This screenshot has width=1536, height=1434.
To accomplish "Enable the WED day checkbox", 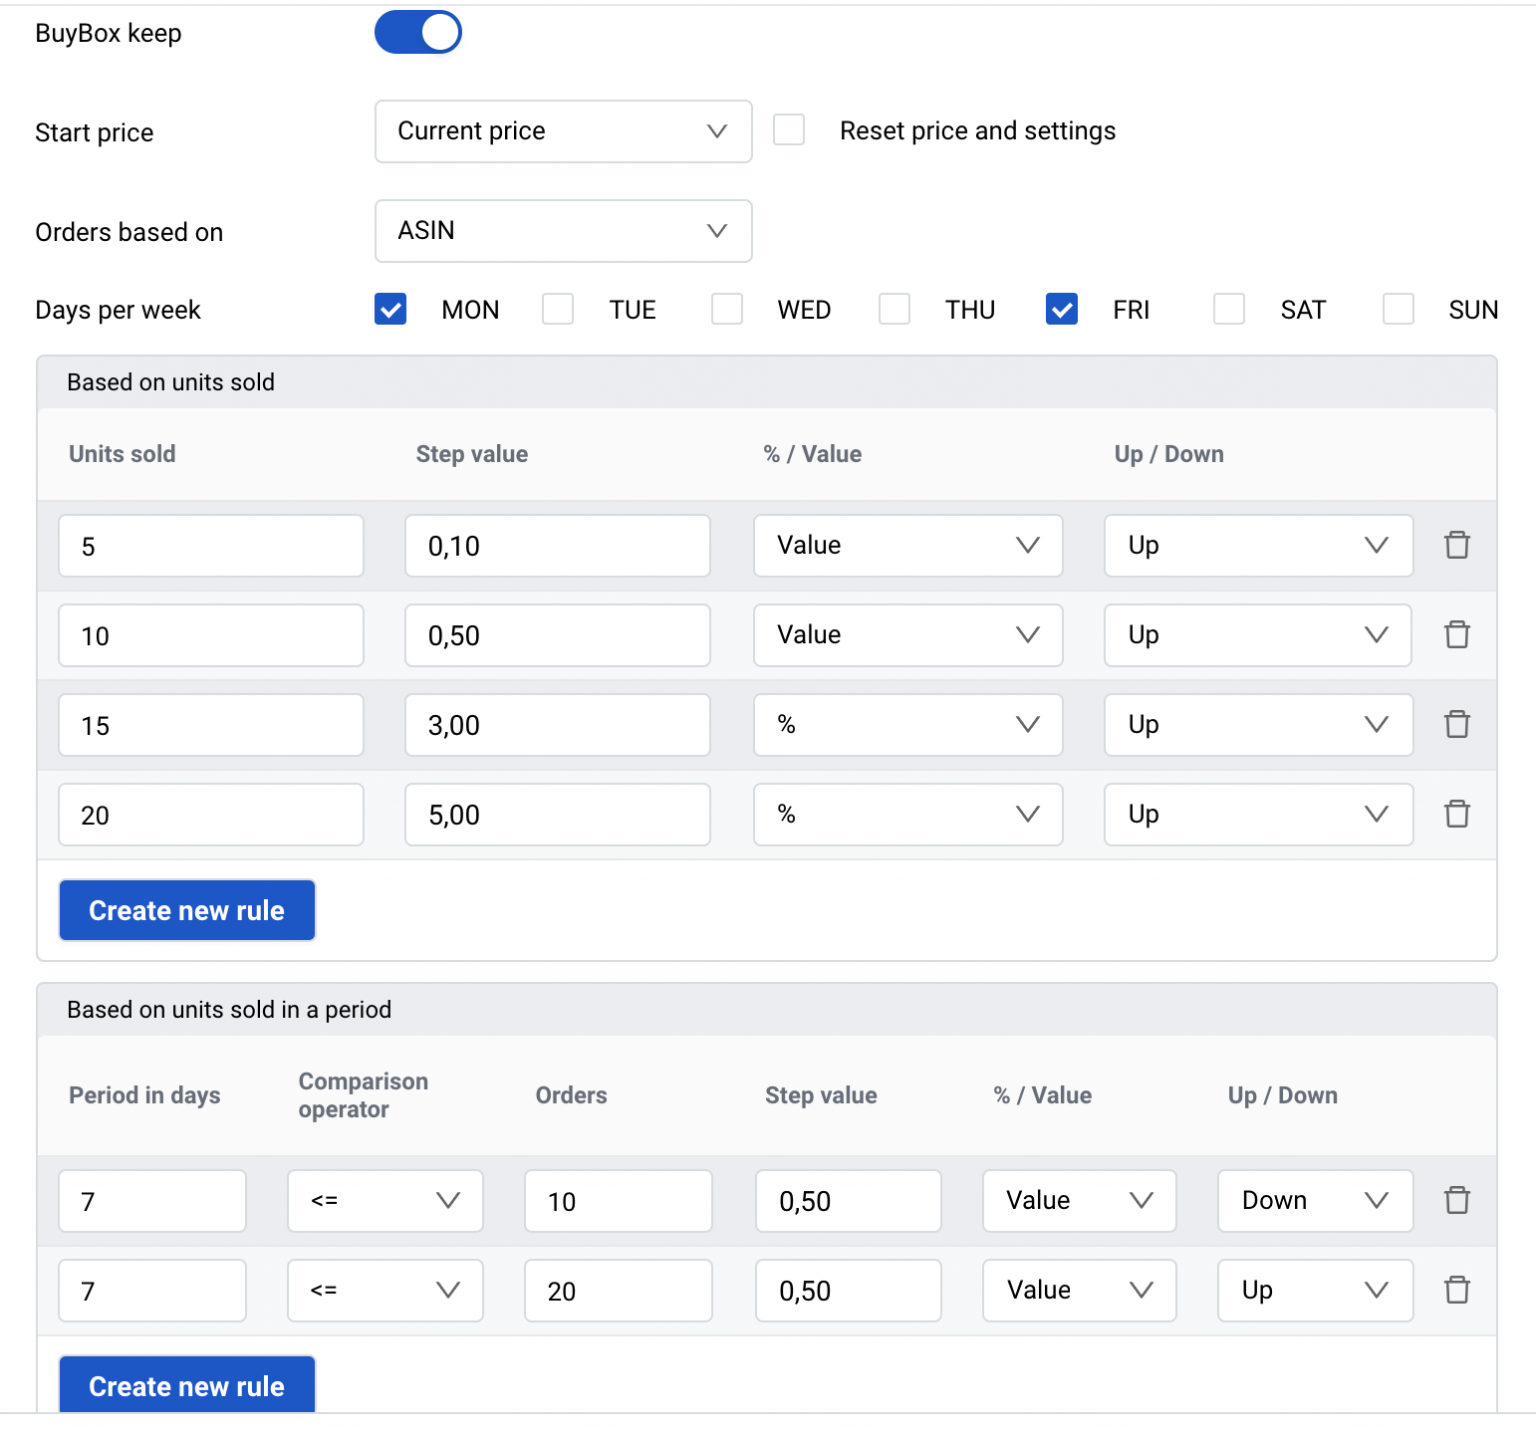I will click(727, 309).
